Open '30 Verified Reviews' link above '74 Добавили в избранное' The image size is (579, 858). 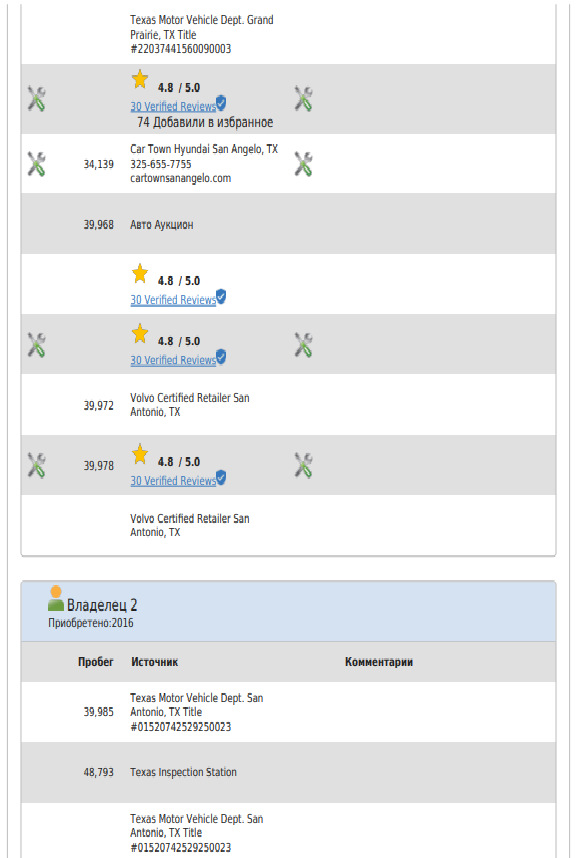(173, 106)
